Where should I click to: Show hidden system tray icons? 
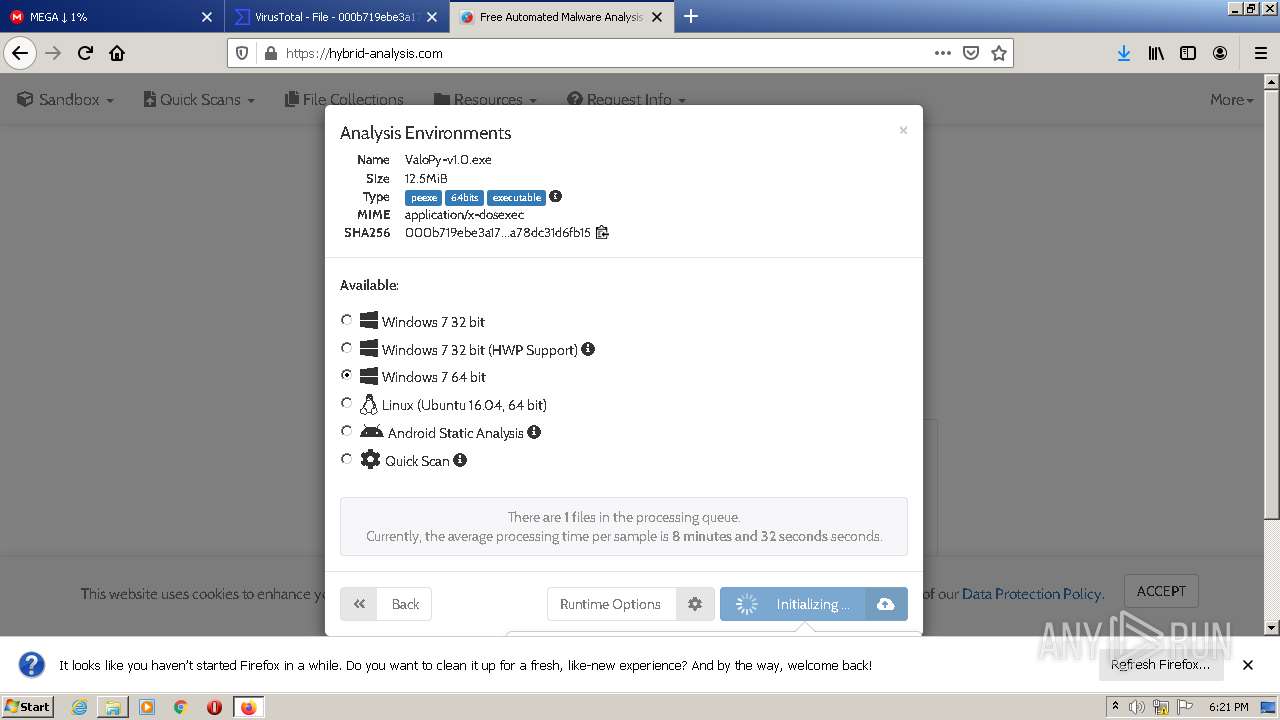pos(1115,707)
